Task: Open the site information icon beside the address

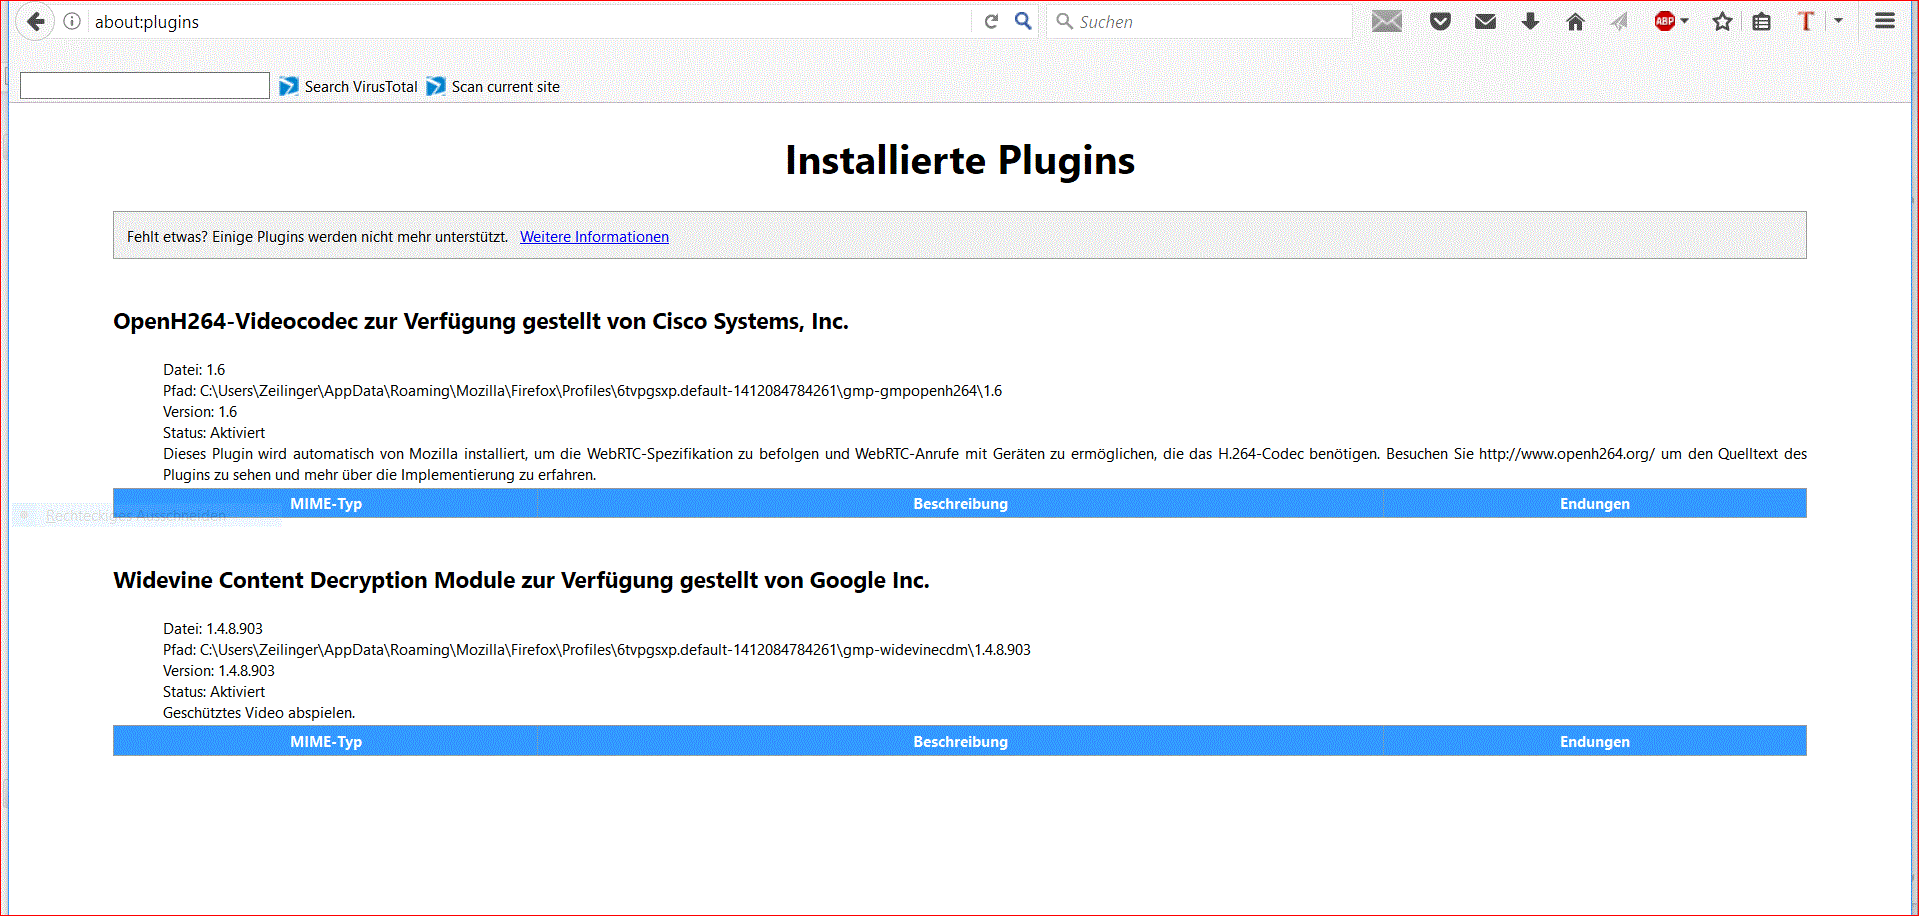Action: [x=72, y=21]
